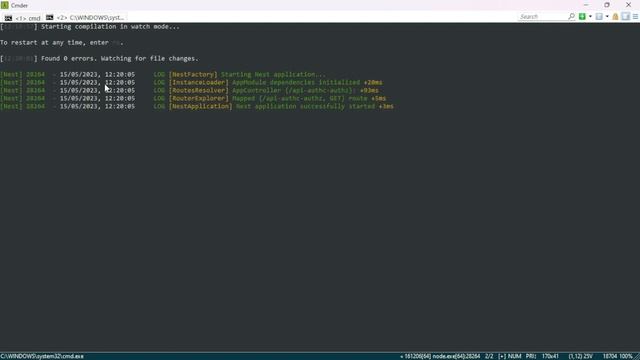
Task: Click the [NestApplication] log line
Action: click(x=197, y=107)
